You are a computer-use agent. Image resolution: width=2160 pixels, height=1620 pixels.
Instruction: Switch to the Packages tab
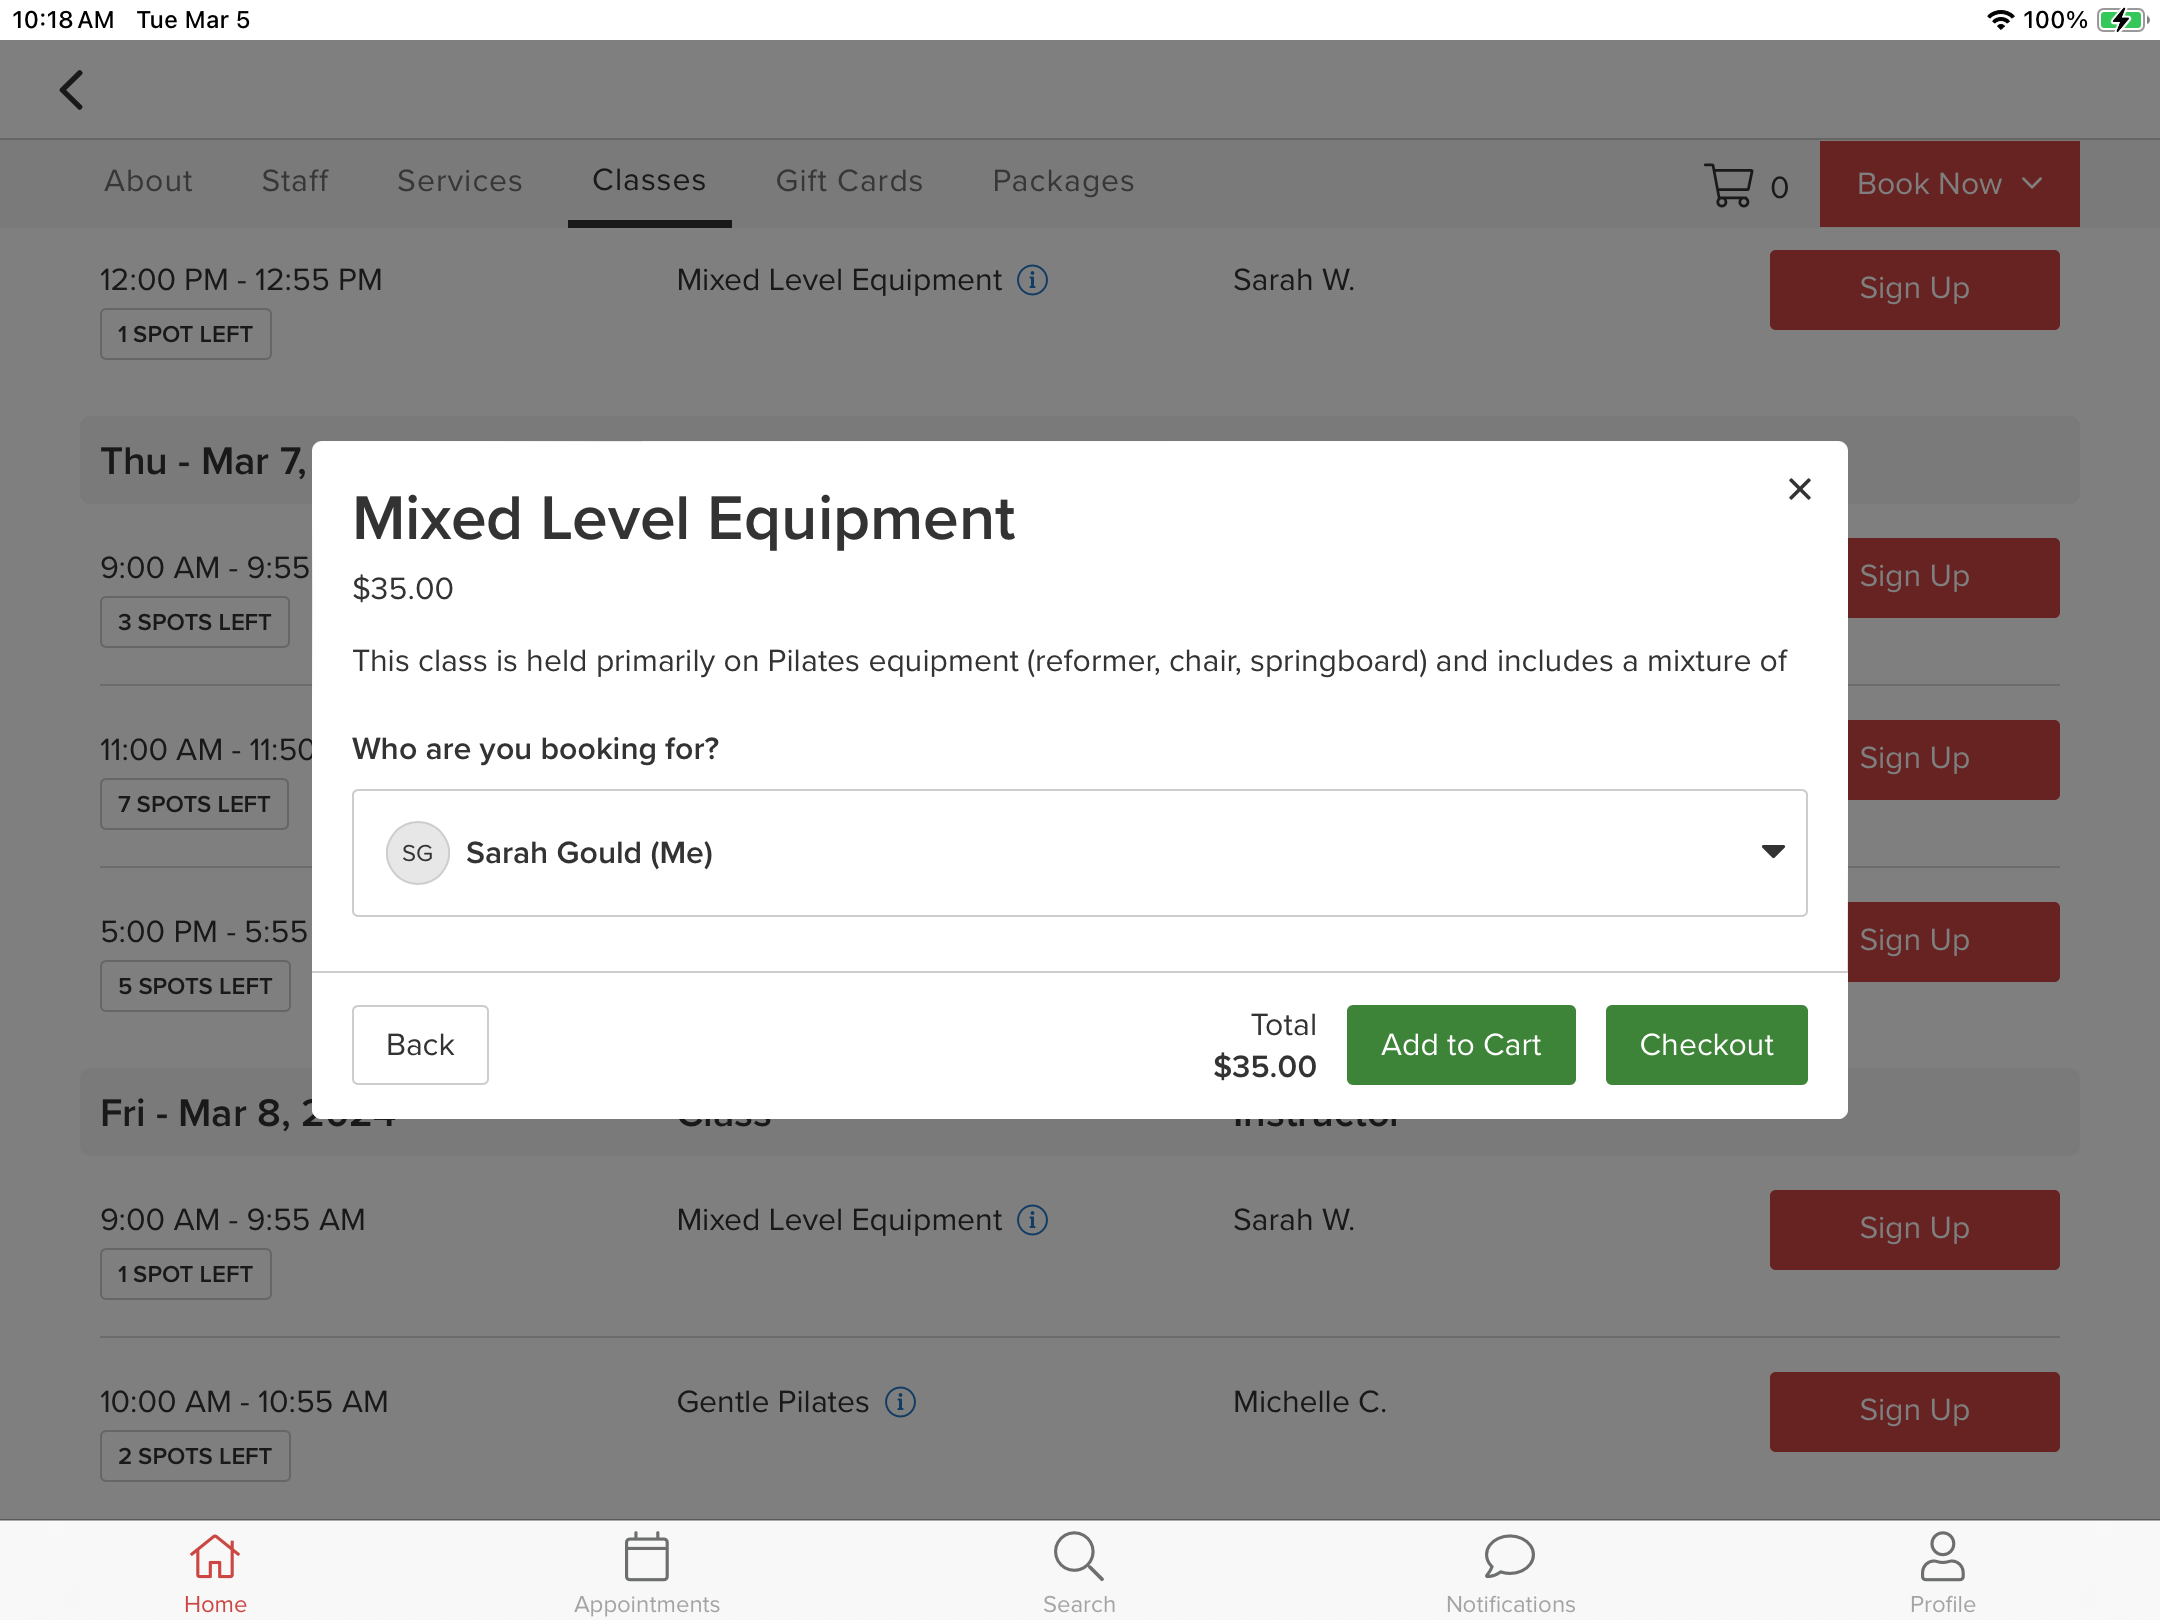point(1063,181)
